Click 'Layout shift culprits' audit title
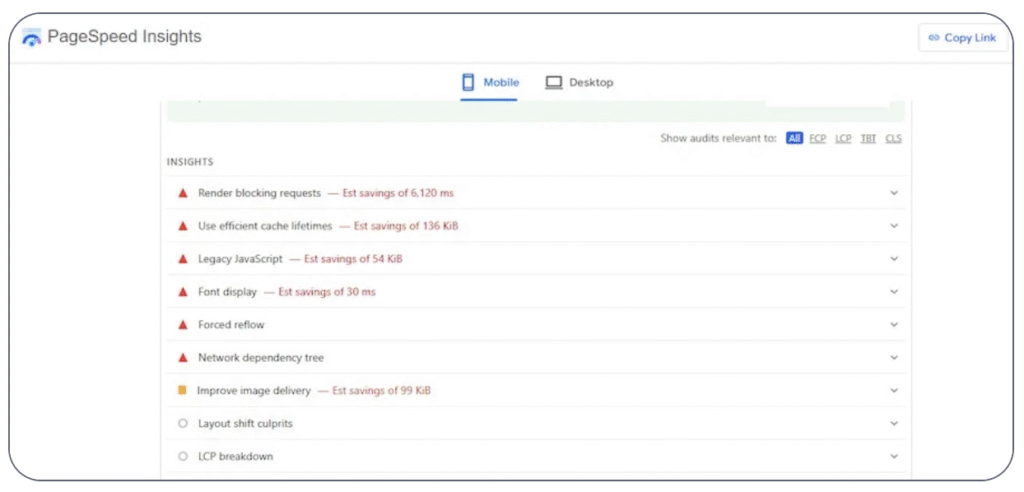The width and height of the screenshot is (1024, 492). [x=245, y=423]
